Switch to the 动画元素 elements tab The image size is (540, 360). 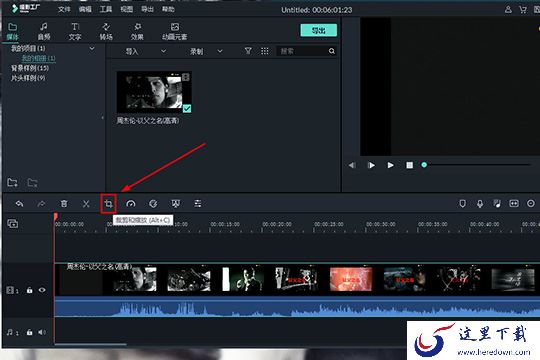[175, 31]
